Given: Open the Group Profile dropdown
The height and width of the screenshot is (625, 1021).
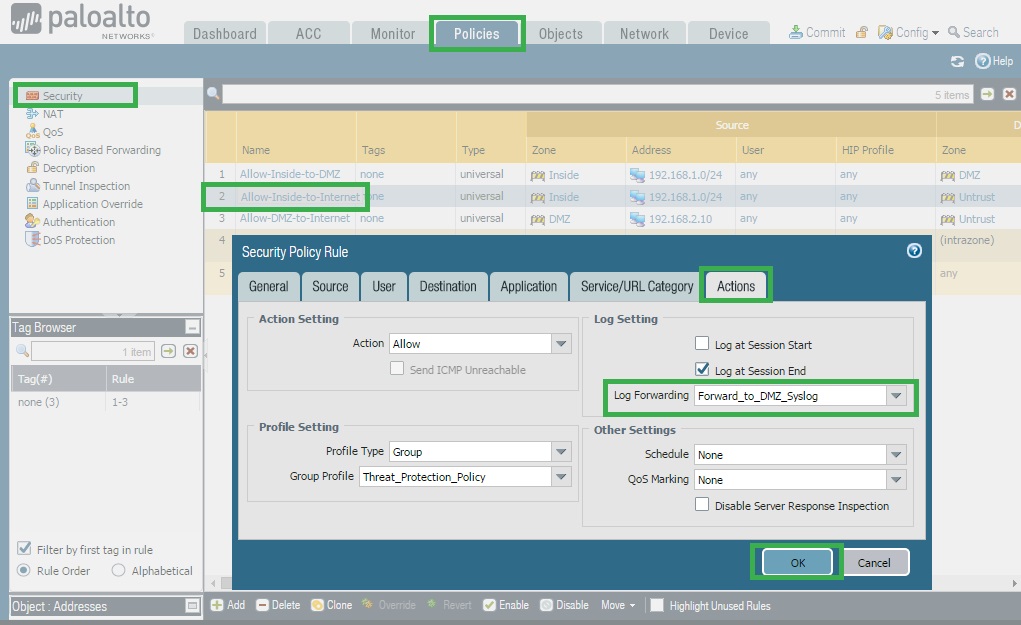Looking at the screenshot, I should tap(560, 477).
